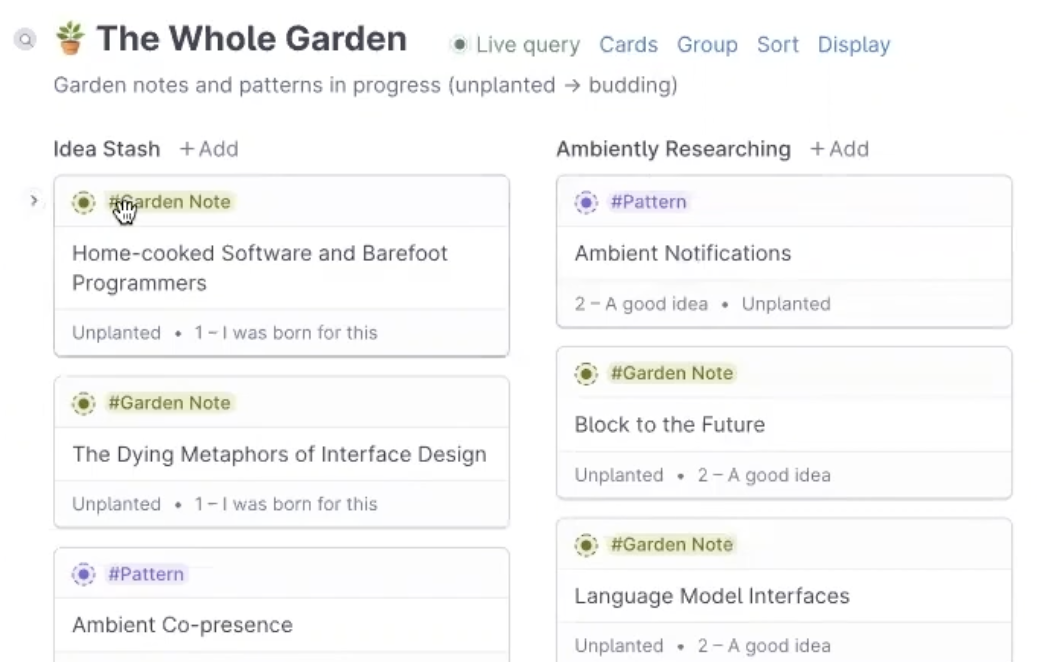Click the #Garden Note tag on Language Model Interfaces
This screenshot has height=662, width=1050.
(x=672, y=545)
